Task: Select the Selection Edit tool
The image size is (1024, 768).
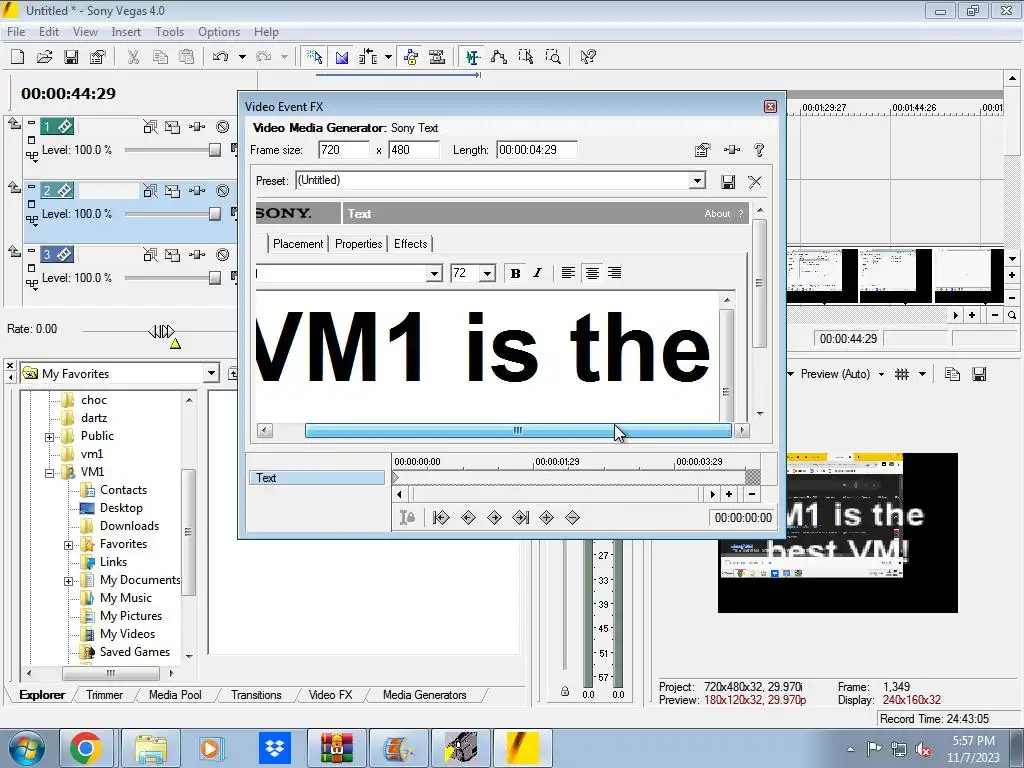Action: click(526, 57)
